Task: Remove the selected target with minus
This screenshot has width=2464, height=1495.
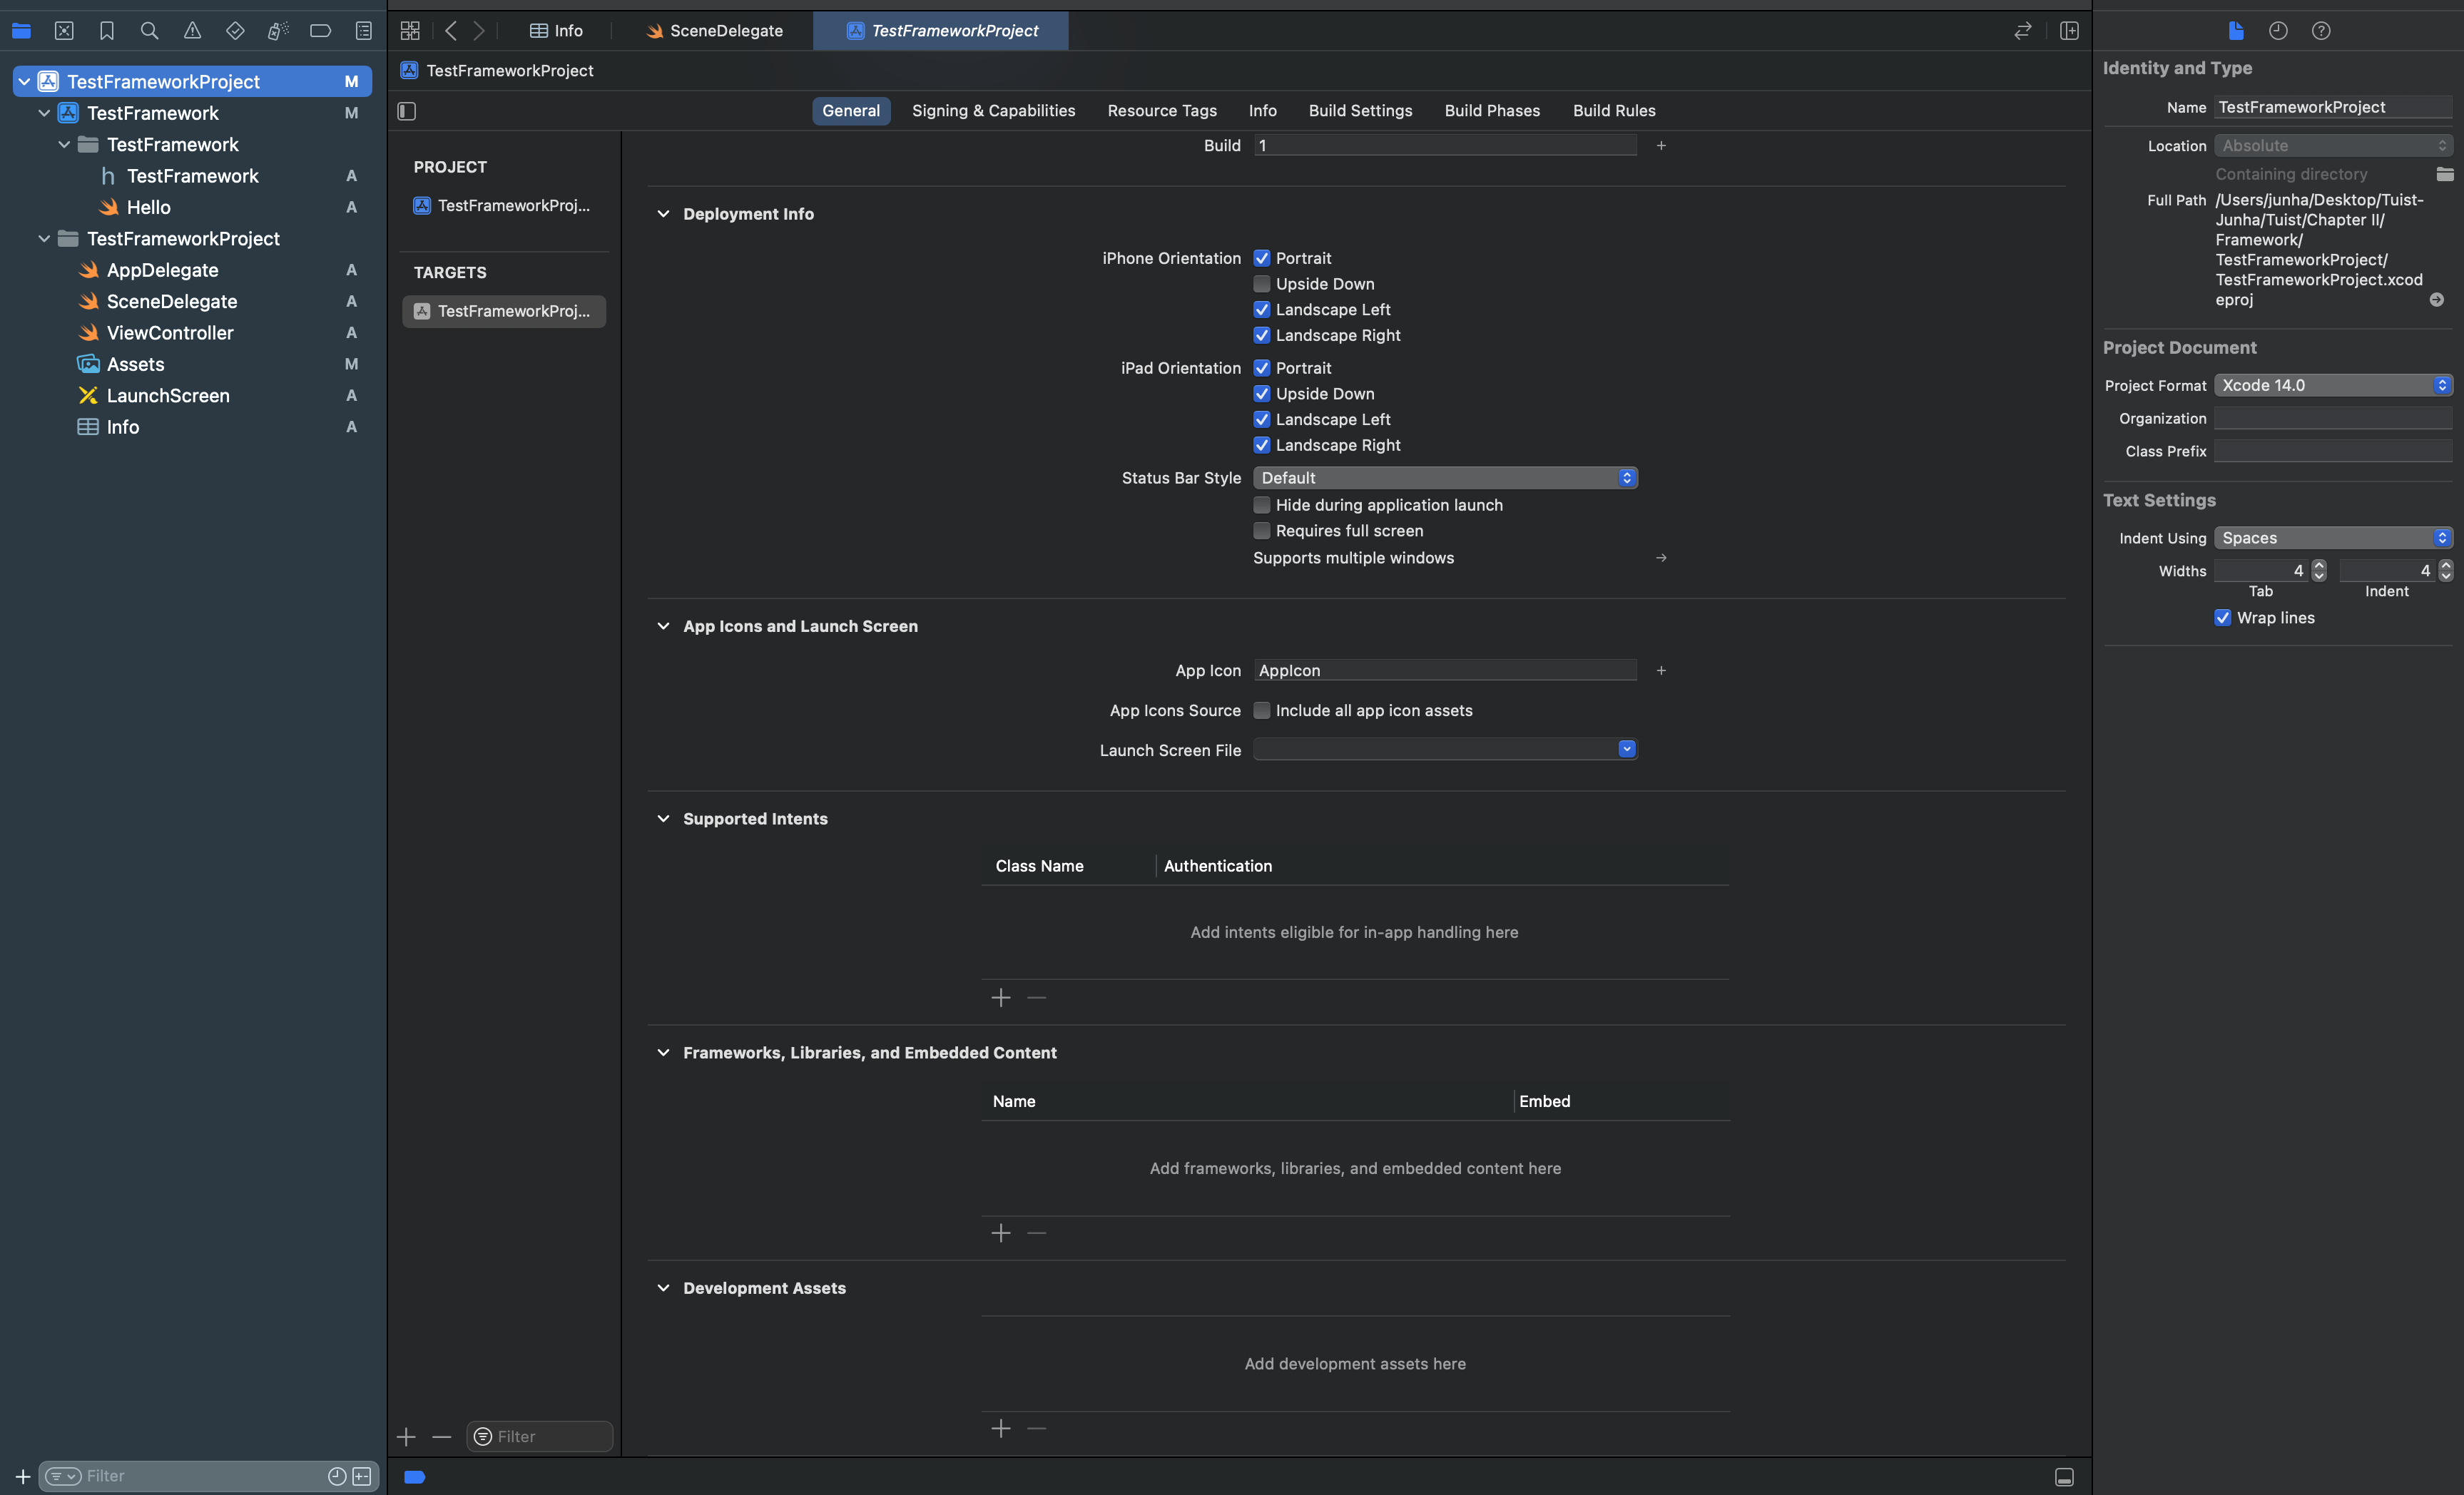Action: 442,1437
